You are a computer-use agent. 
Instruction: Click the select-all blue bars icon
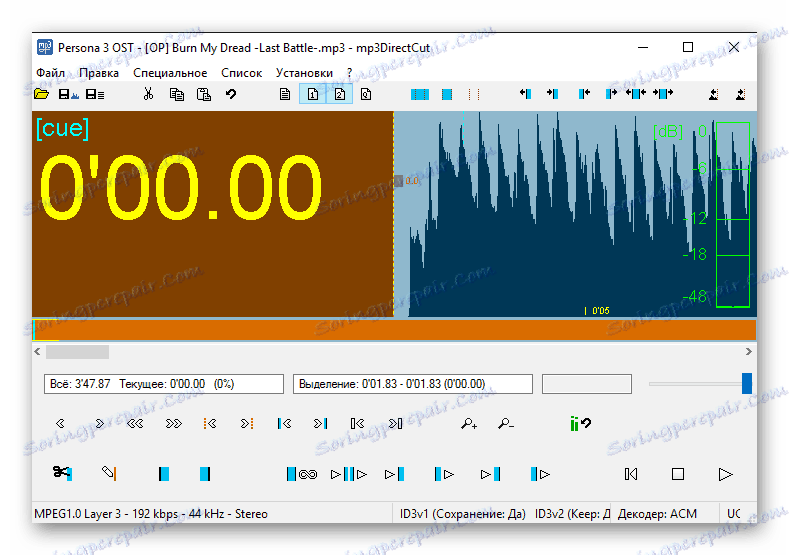tap(420, 94)
